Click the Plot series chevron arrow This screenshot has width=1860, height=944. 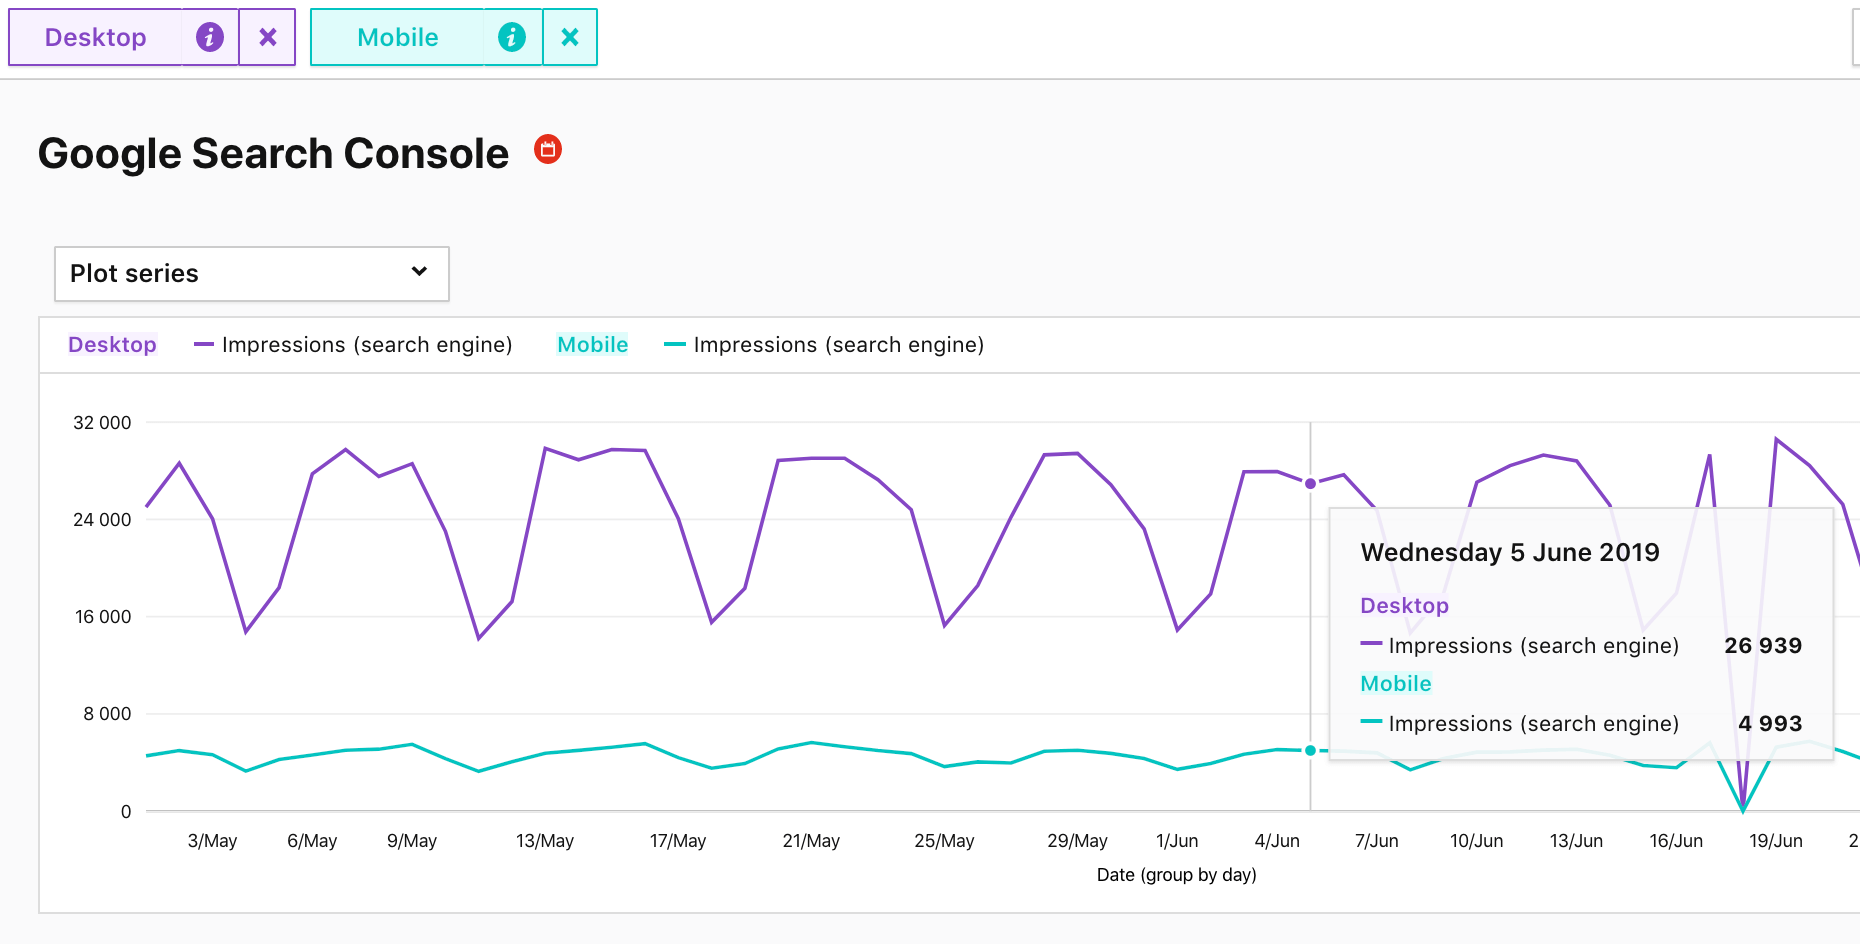pos(419,272)
